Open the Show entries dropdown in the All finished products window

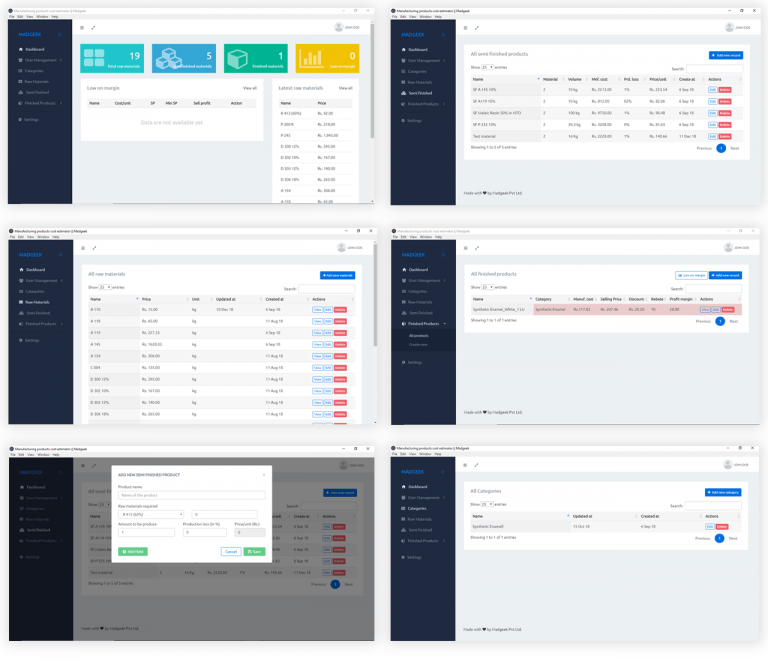[489, 287]
